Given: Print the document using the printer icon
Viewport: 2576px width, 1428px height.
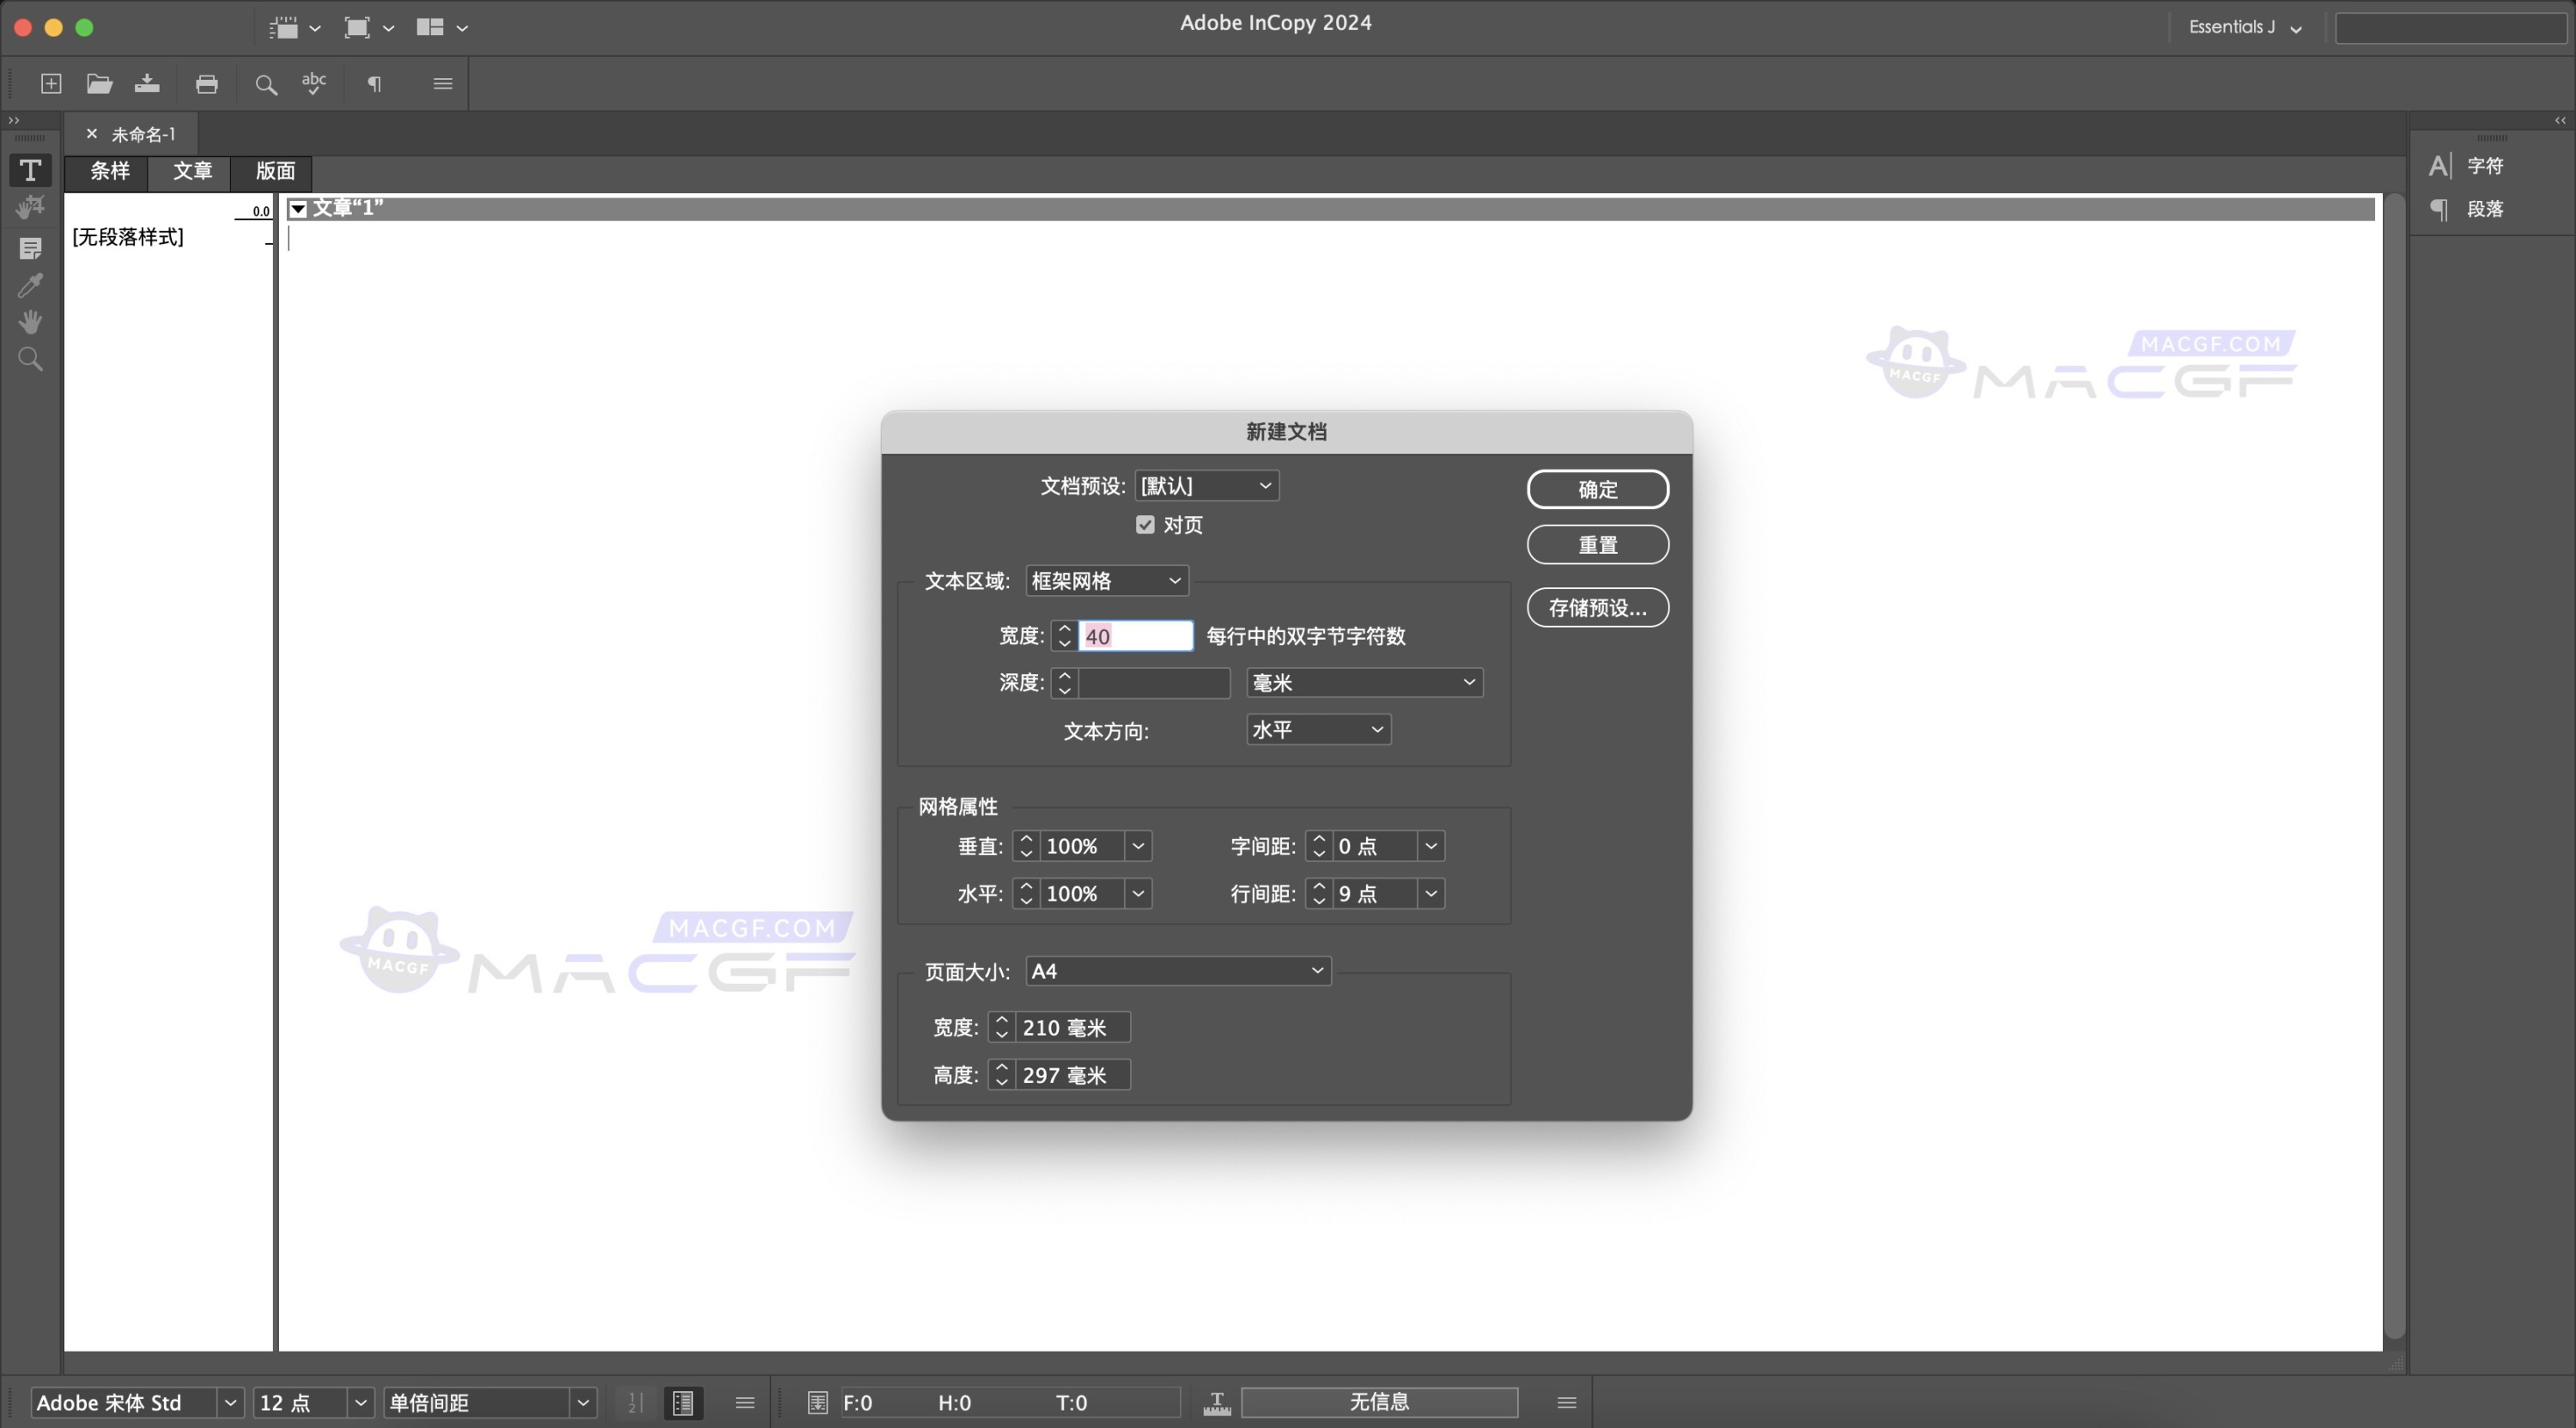Looking at the screenshot, I should pos(207,84).
